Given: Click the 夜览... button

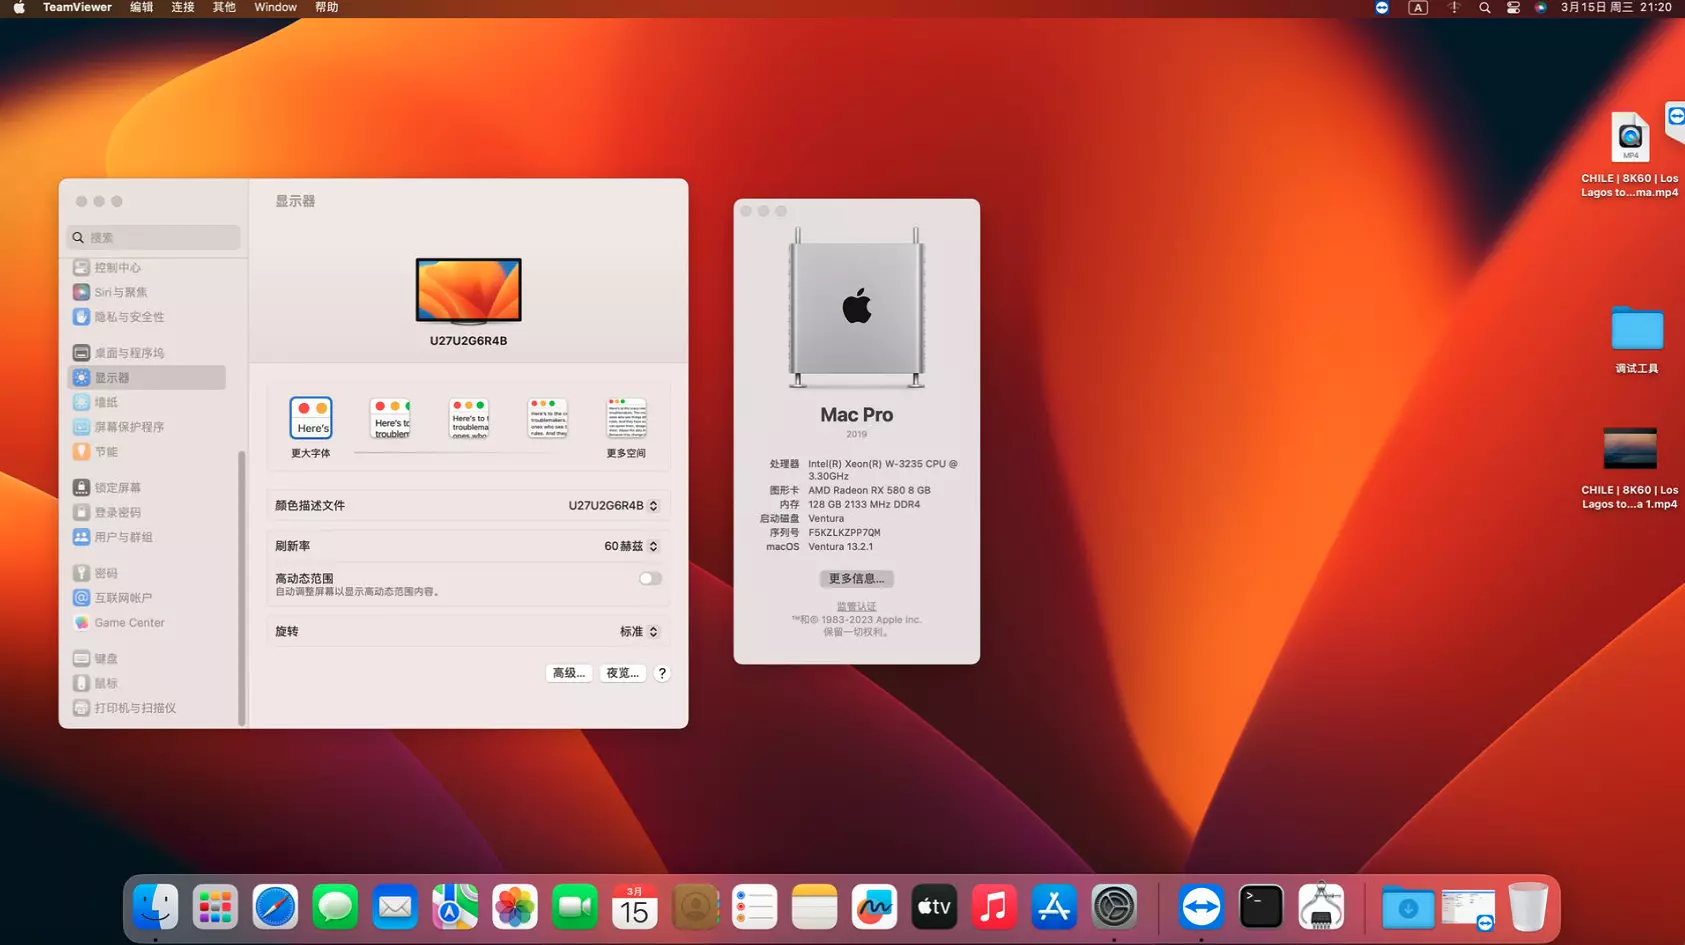Looking at the screenshot, I should click(x=622, y=673).
